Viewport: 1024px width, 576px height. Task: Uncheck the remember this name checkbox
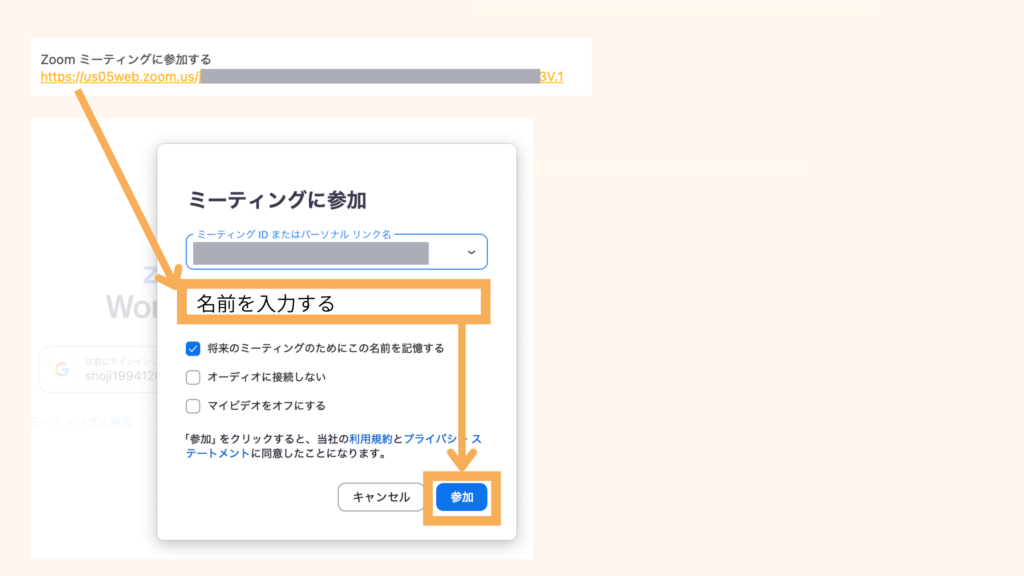pos(195,350)
